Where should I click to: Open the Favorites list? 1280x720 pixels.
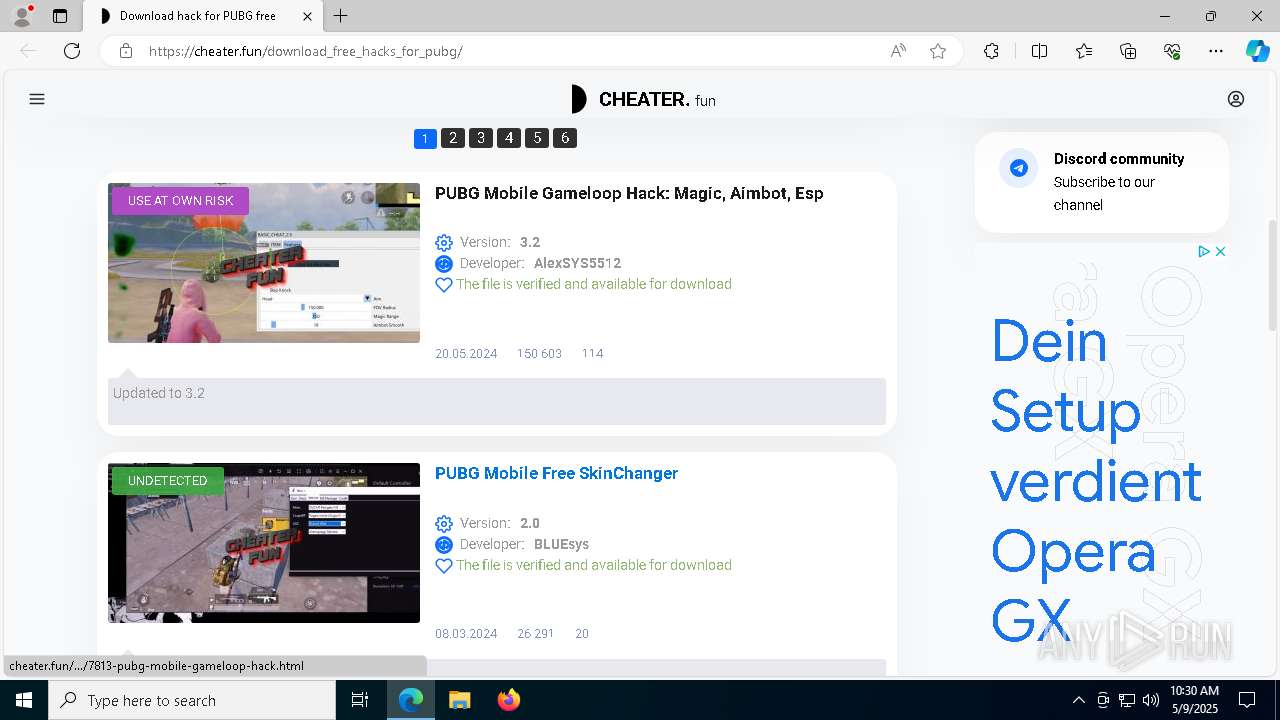[1084, 51]
